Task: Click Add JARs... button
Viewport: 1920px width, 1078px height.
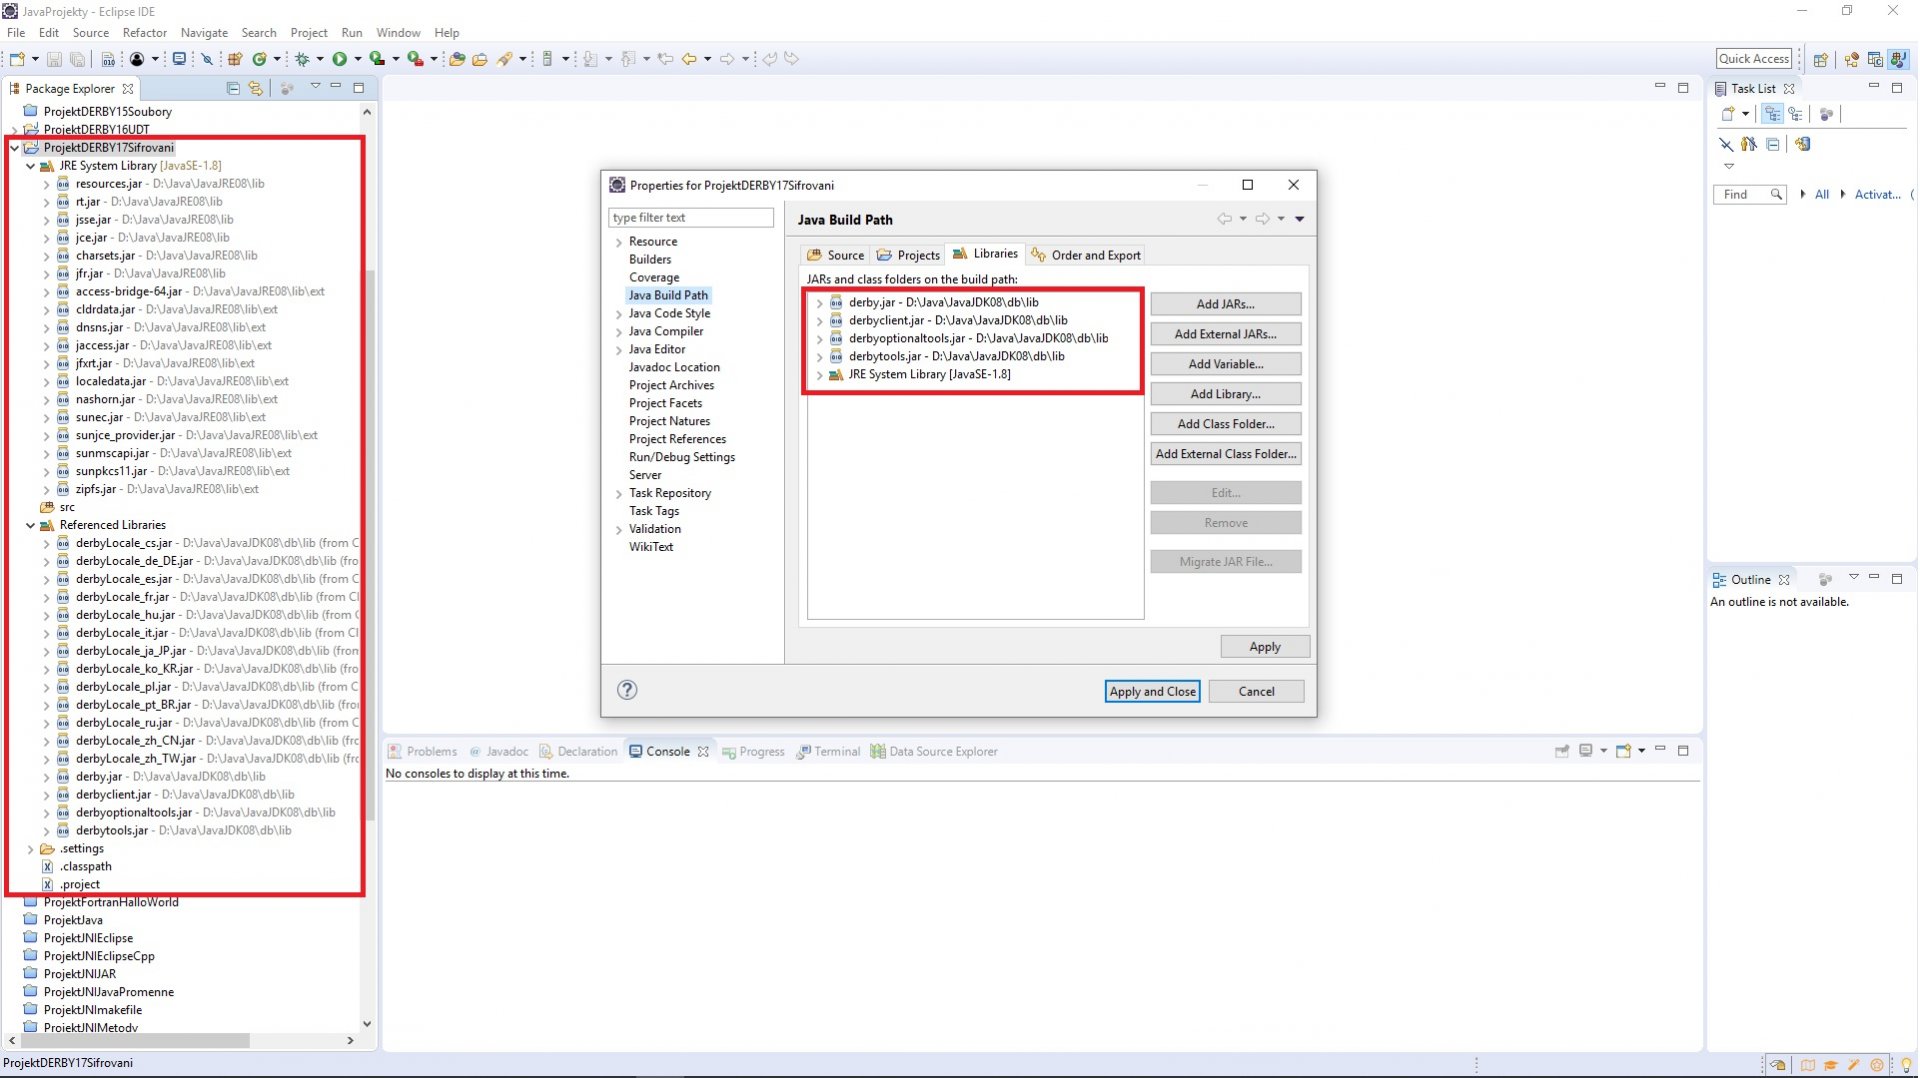Action: click(x=1225, y=304)
